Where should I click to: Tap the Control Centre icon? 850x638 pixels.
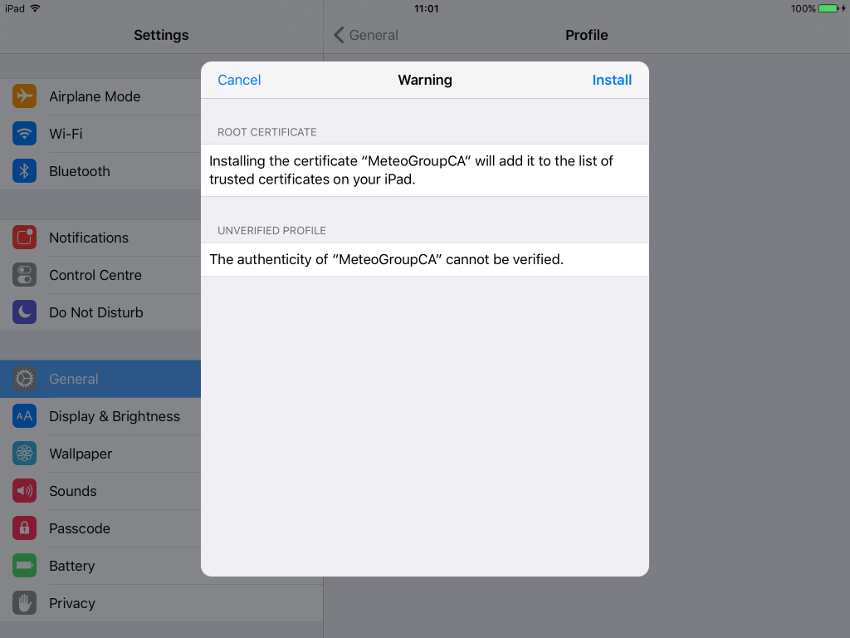(x=25, y=275)
